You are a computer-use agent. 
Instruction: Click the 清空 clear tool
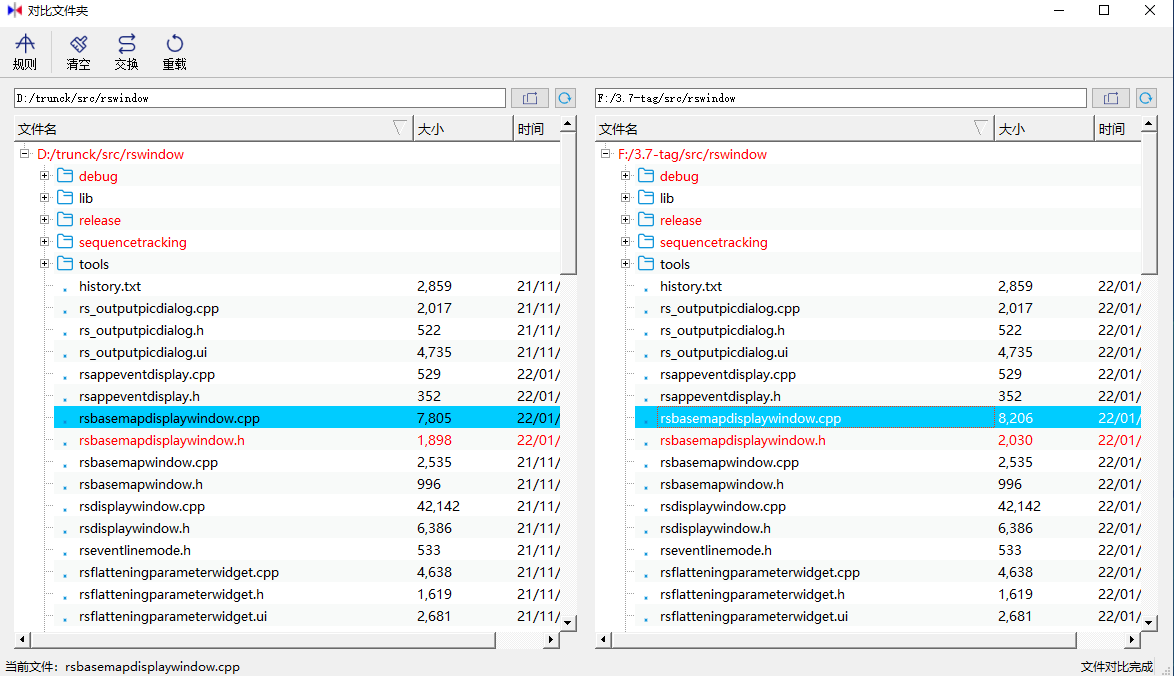(78, 52)
